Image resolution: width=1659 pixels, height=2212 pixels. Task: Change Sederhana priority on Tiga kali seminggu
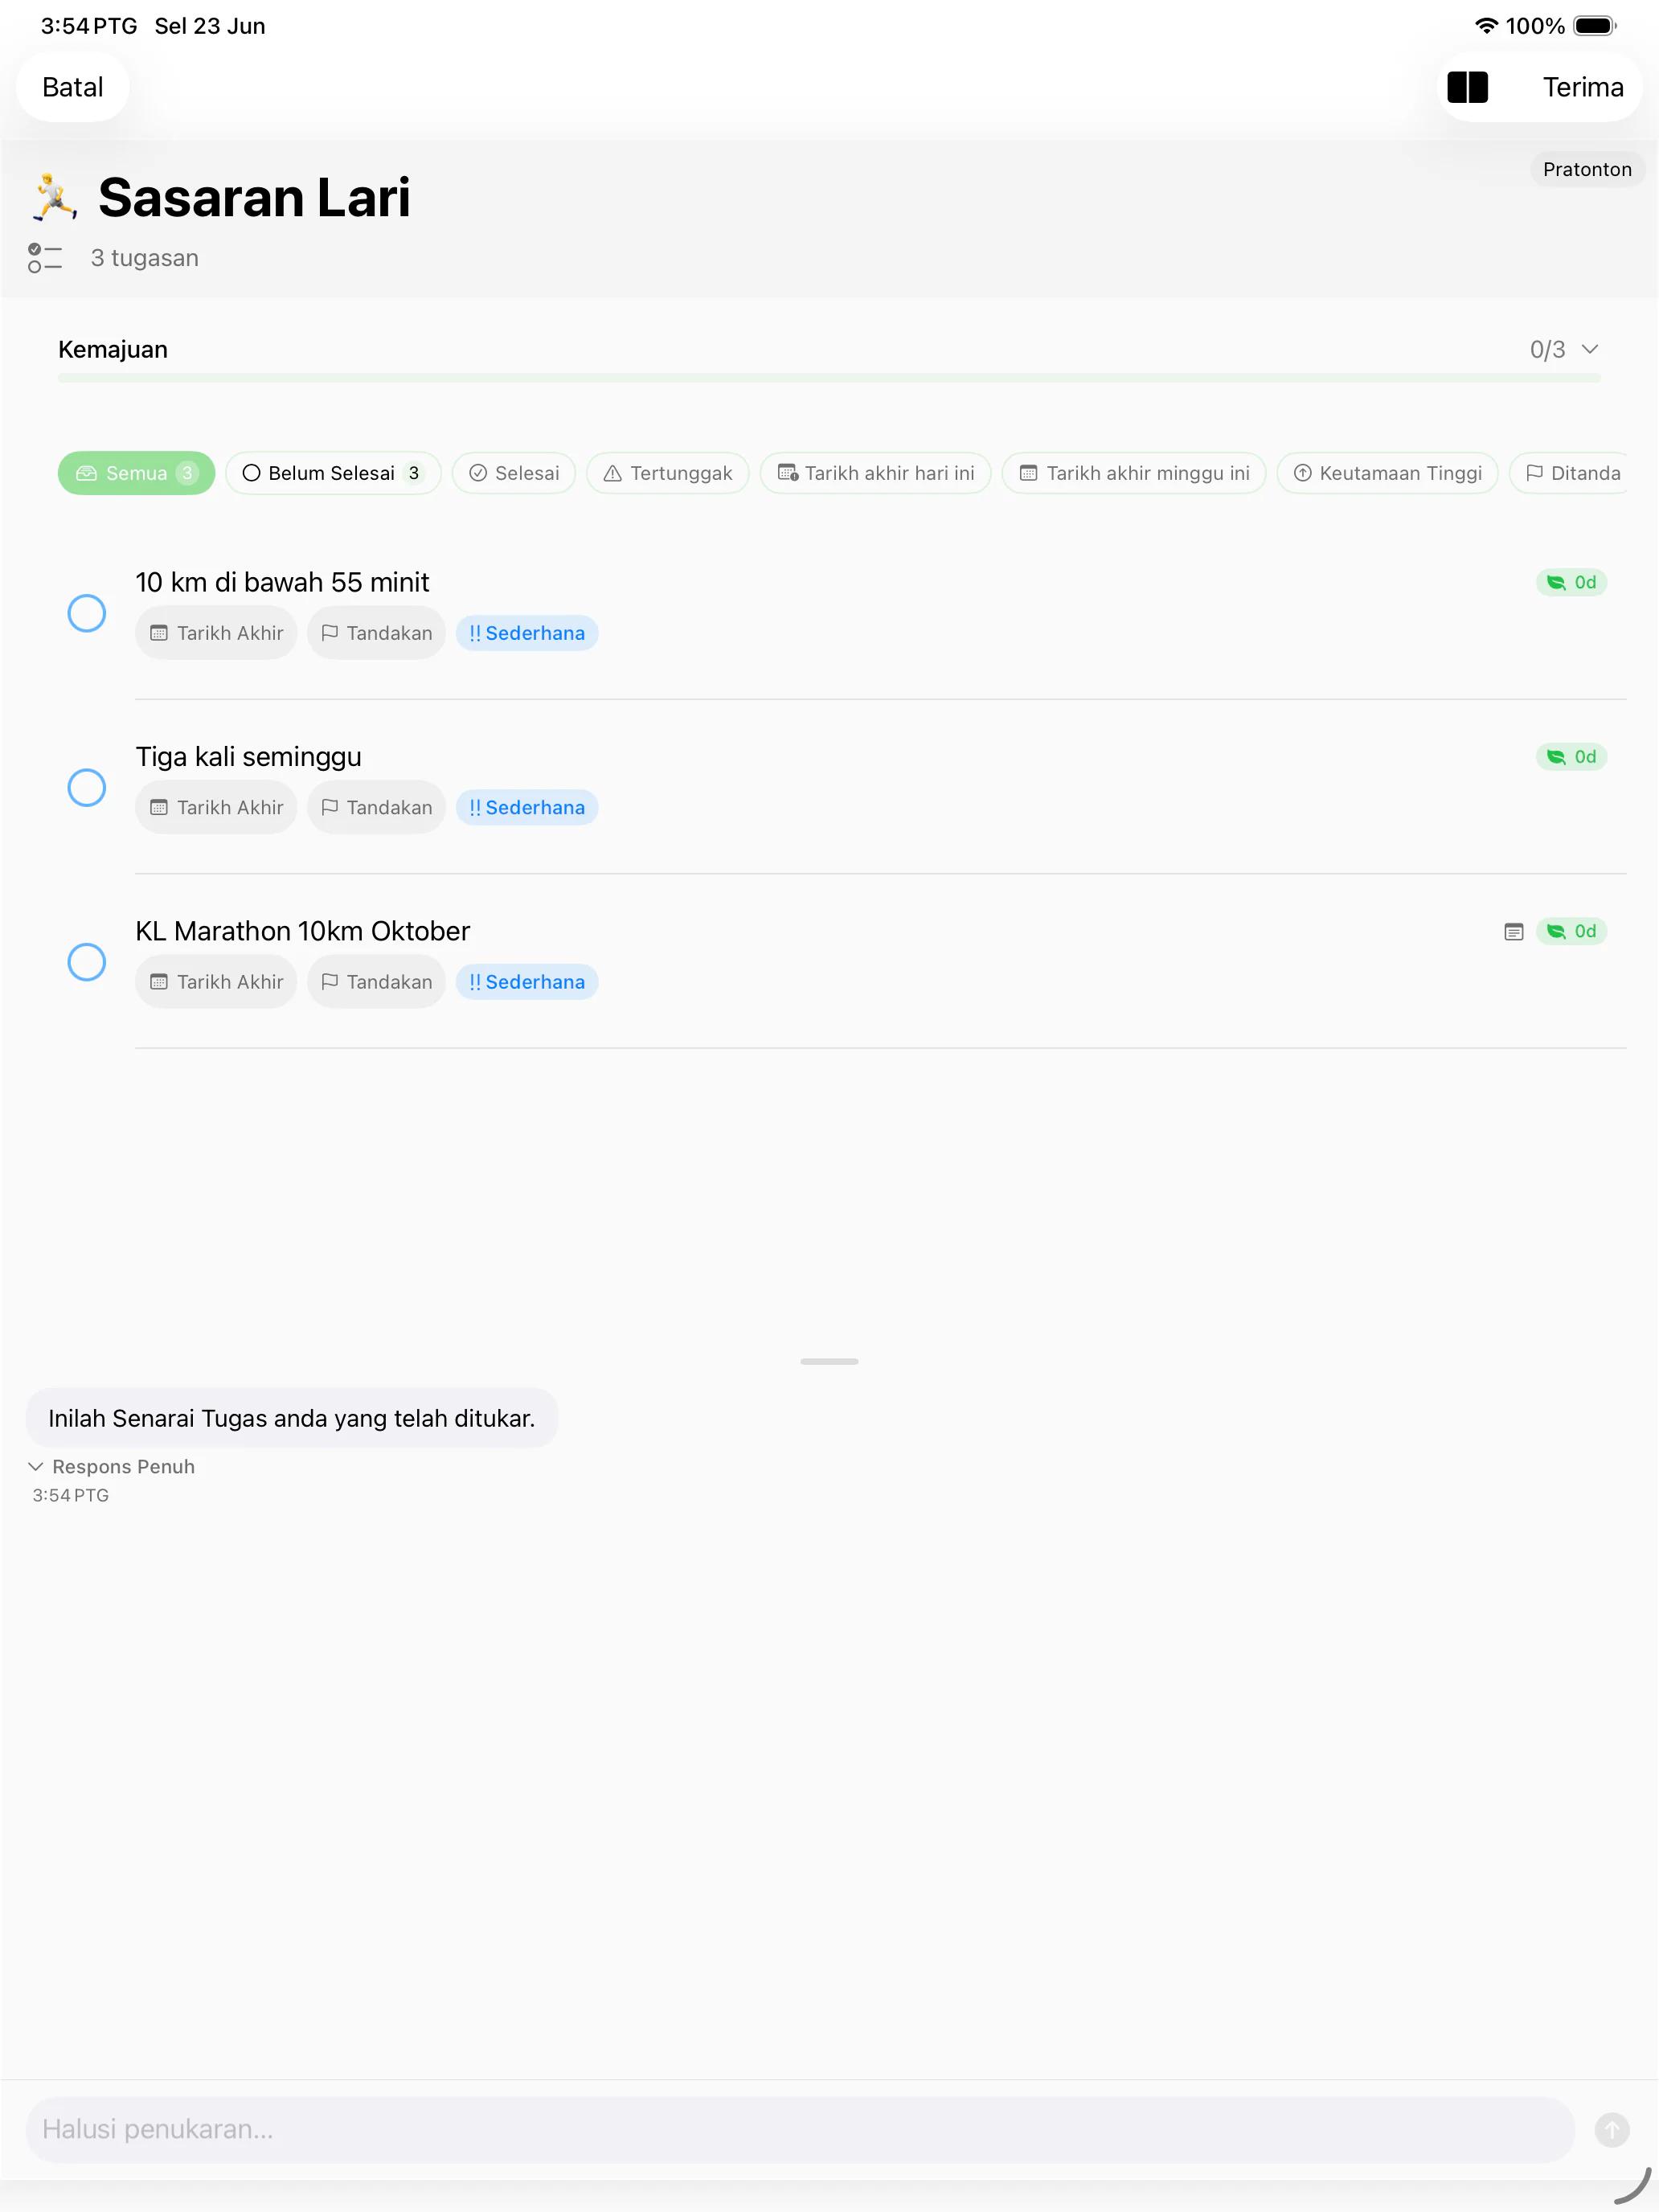pos(527,807)
